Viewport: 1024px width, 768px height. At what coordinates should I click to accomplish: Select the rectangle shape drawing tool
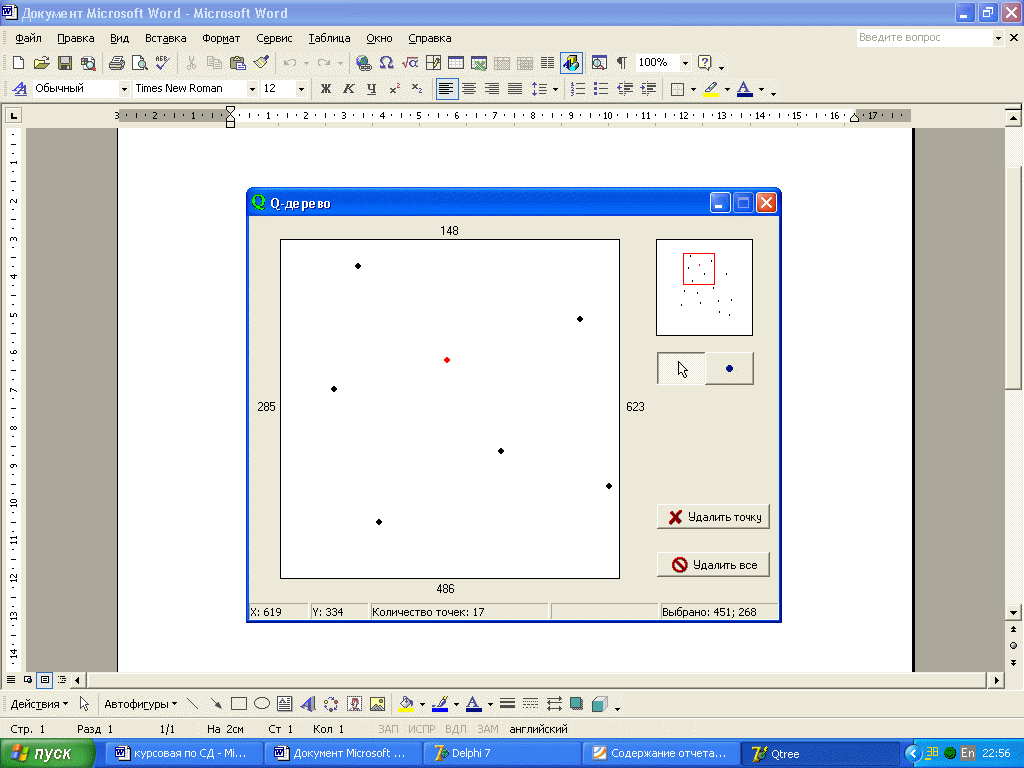[239, 703]
